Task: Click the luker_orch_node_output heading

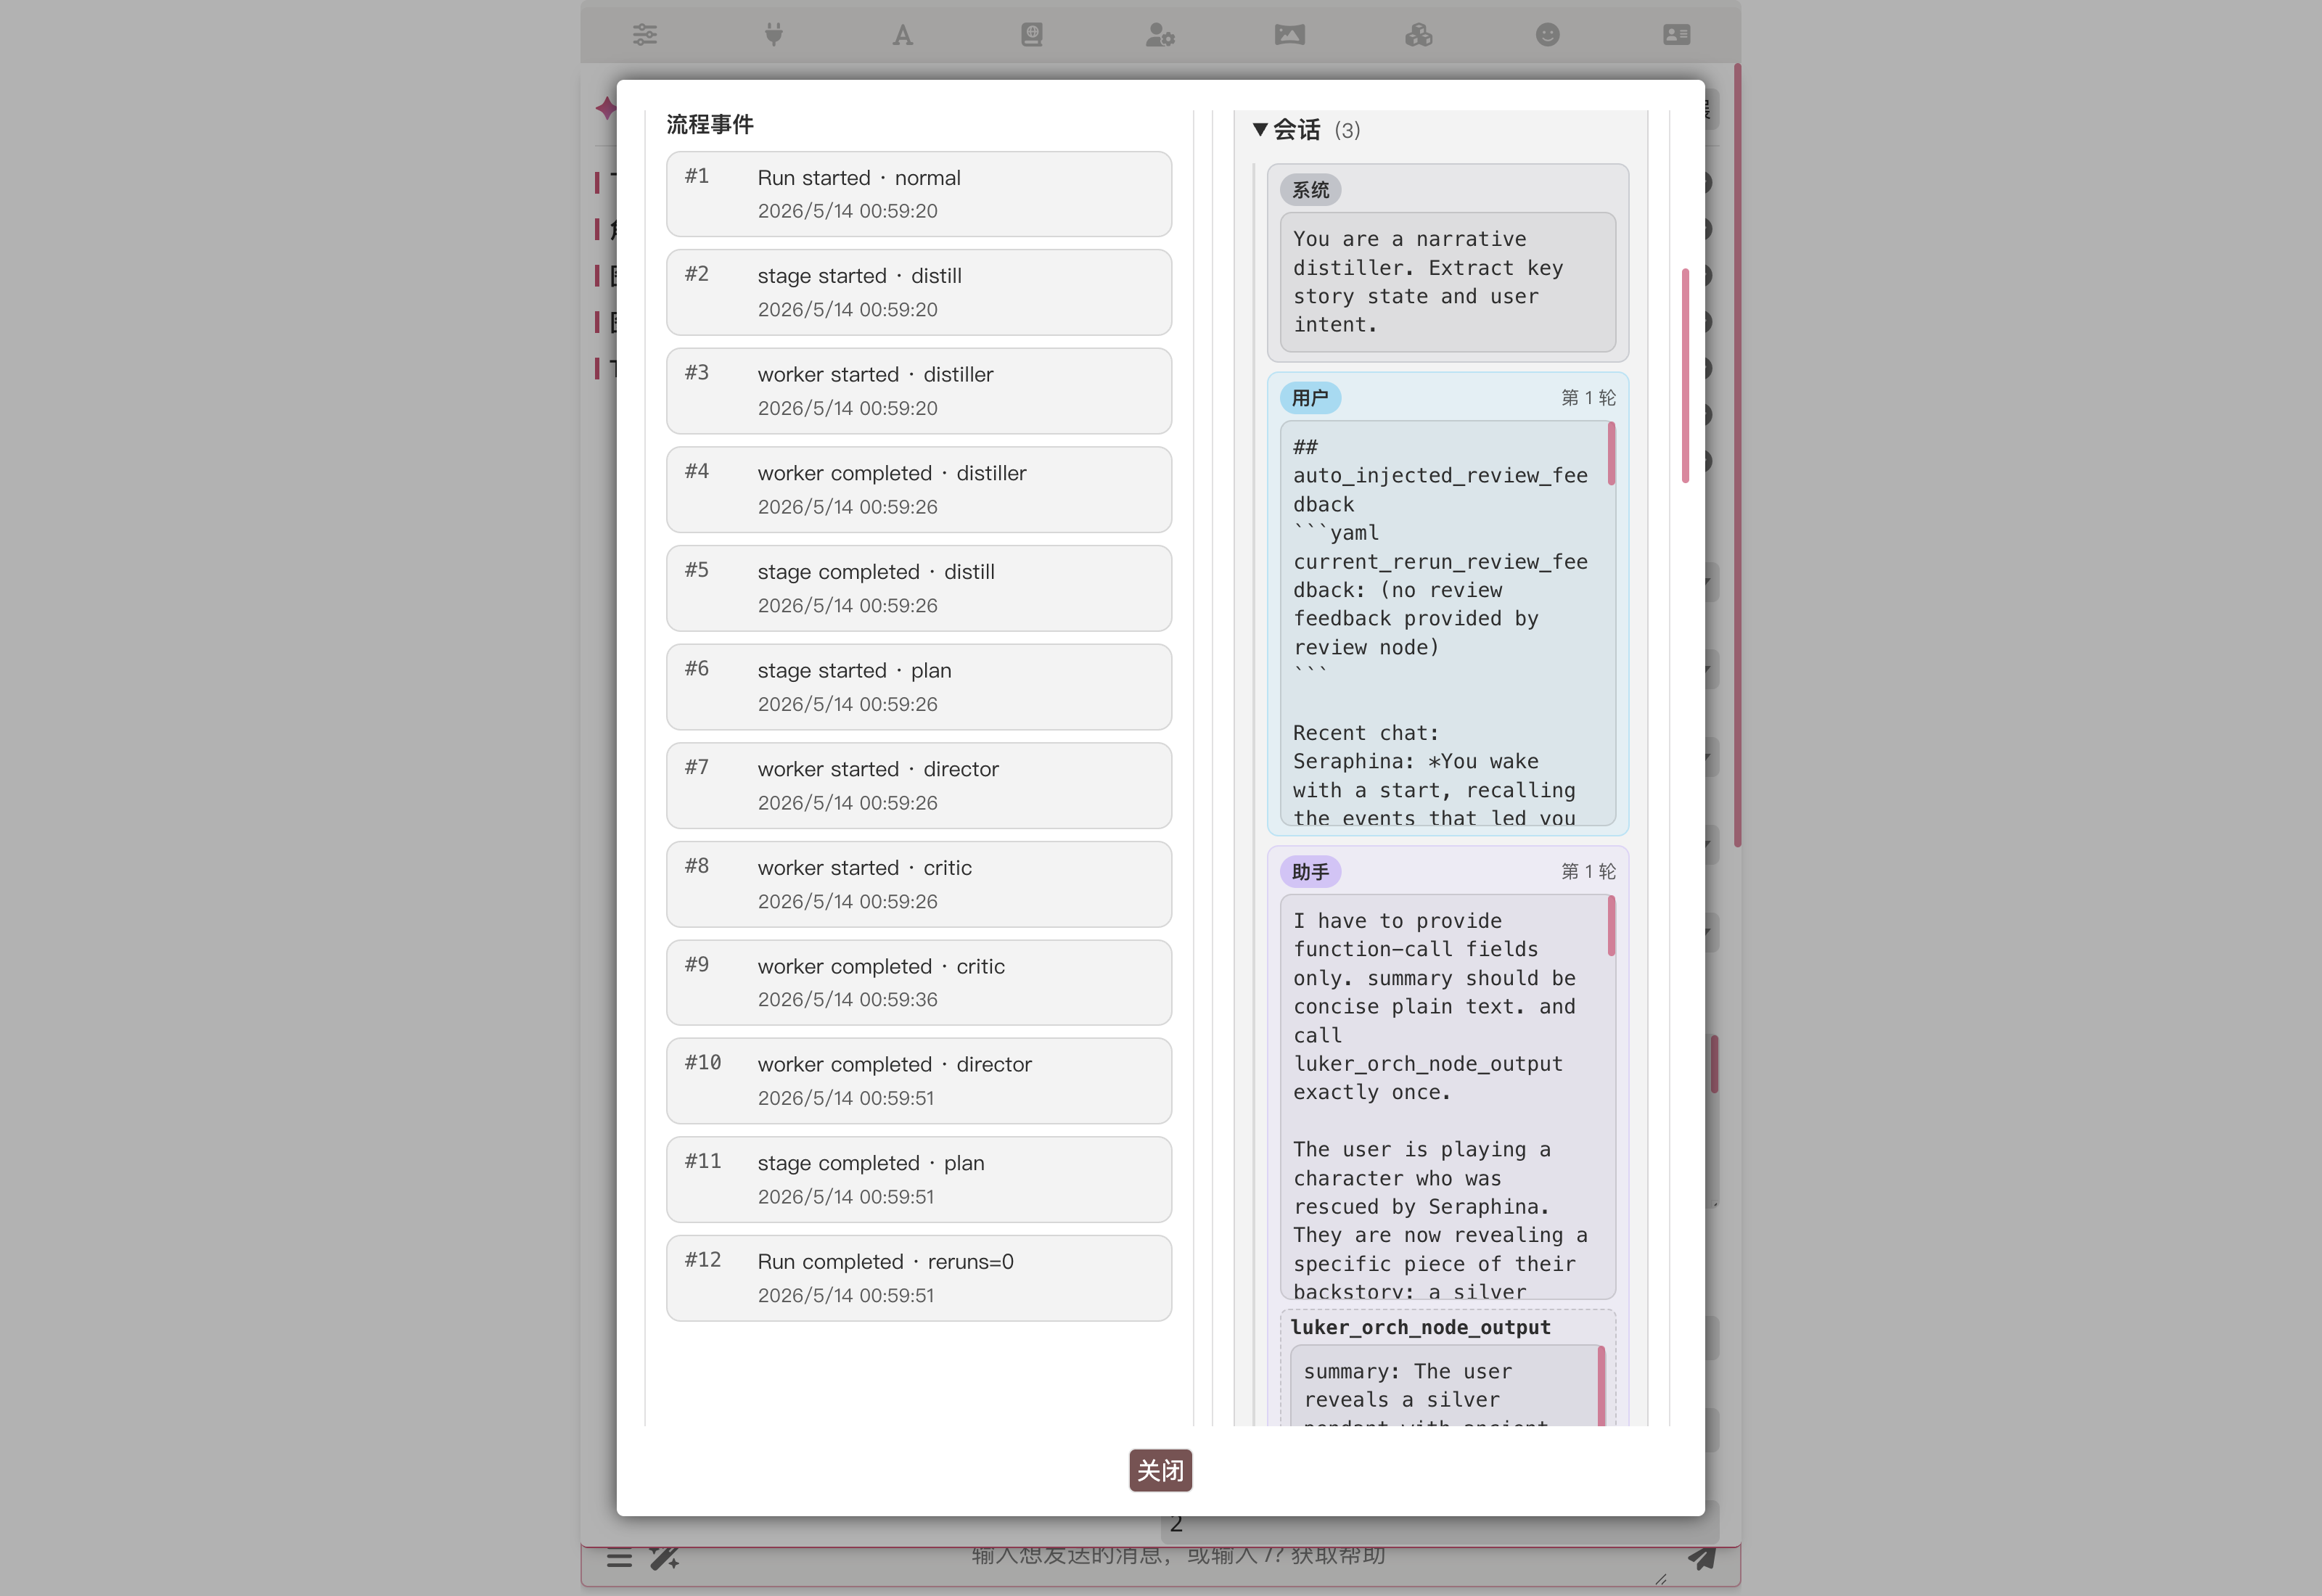Action: [x=1420, y=1327]
